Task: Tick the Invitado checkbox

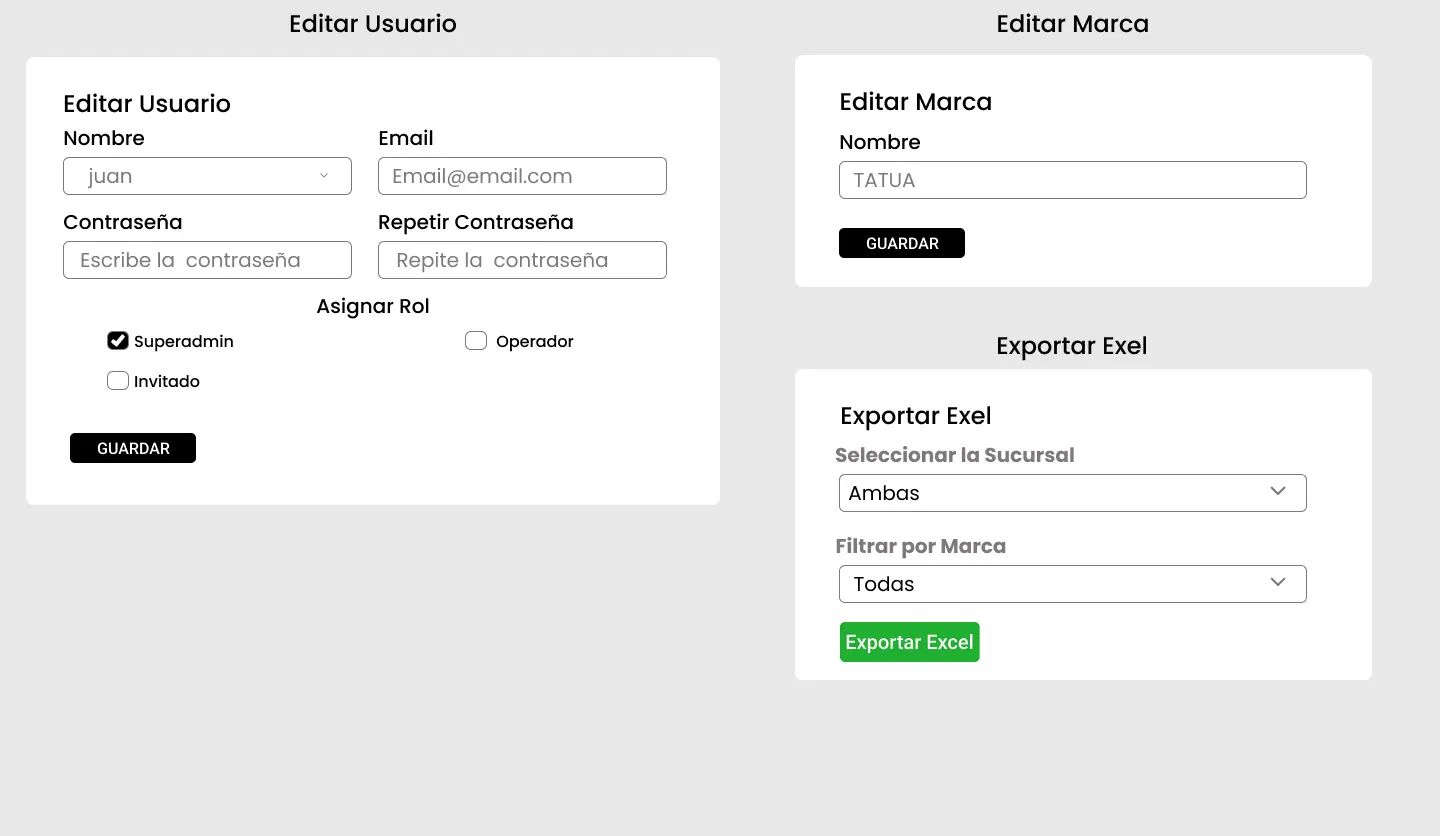Action: [x=118, y=381]
